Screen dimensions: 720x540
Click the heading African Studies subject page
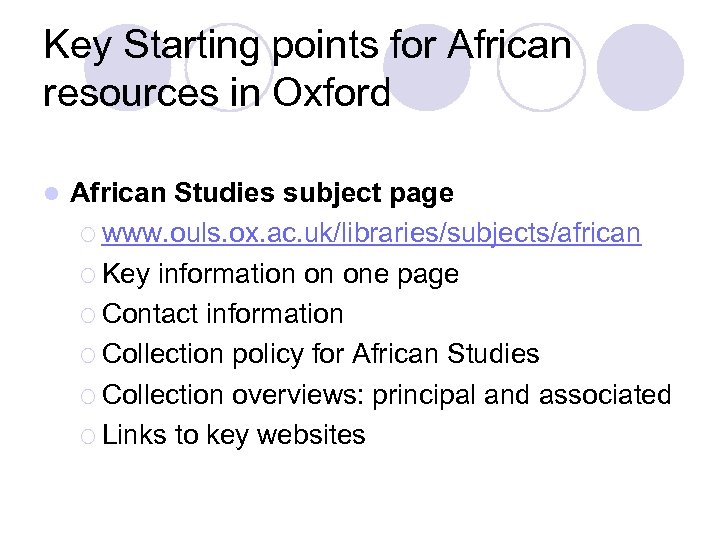click(262, 192)
